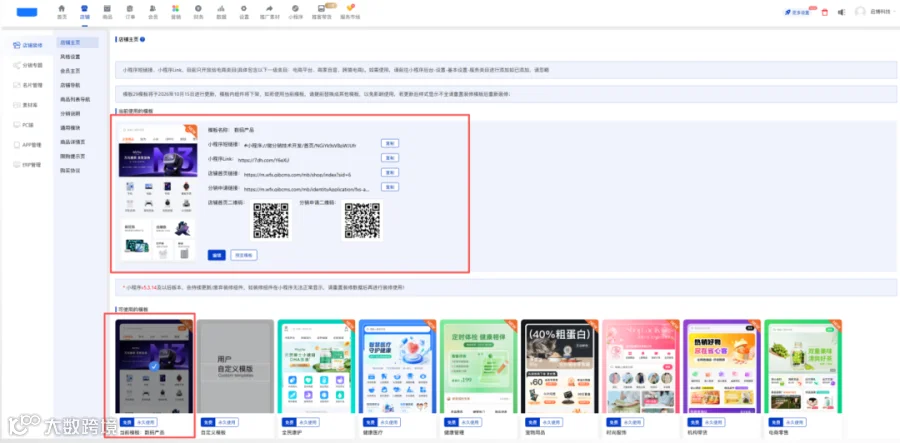The height and width of the screenshot is (443, 900).
Task: Open the 推广素材 share-arrow icon
Action: 269,11
